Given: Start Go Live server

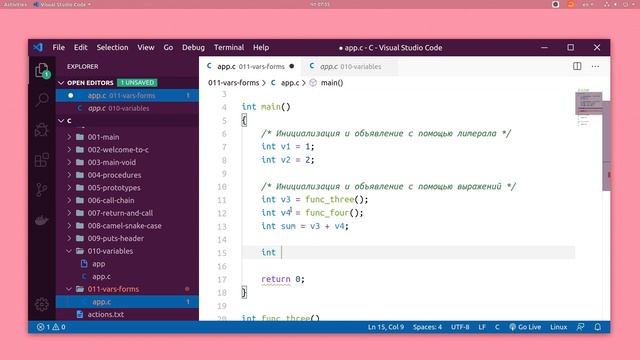Looking at the screenshot, I should click(525, 327).
